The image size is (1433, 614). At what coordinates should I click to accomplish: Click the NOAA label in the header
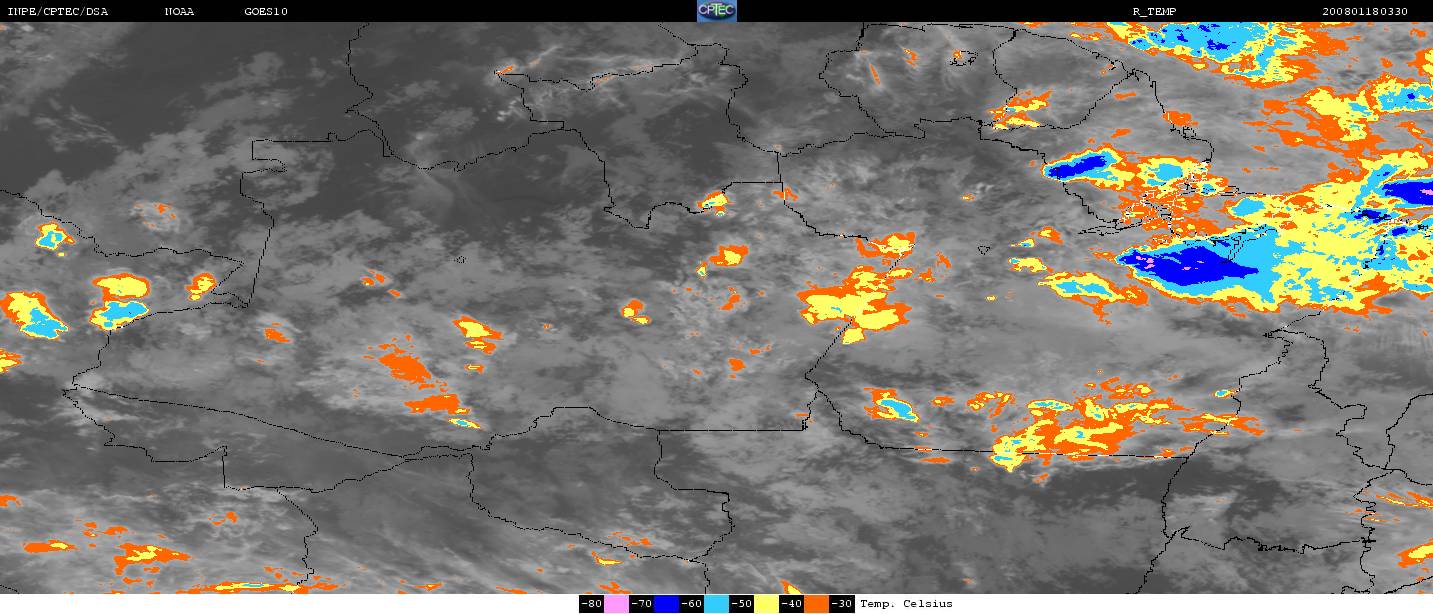[180, 12]
